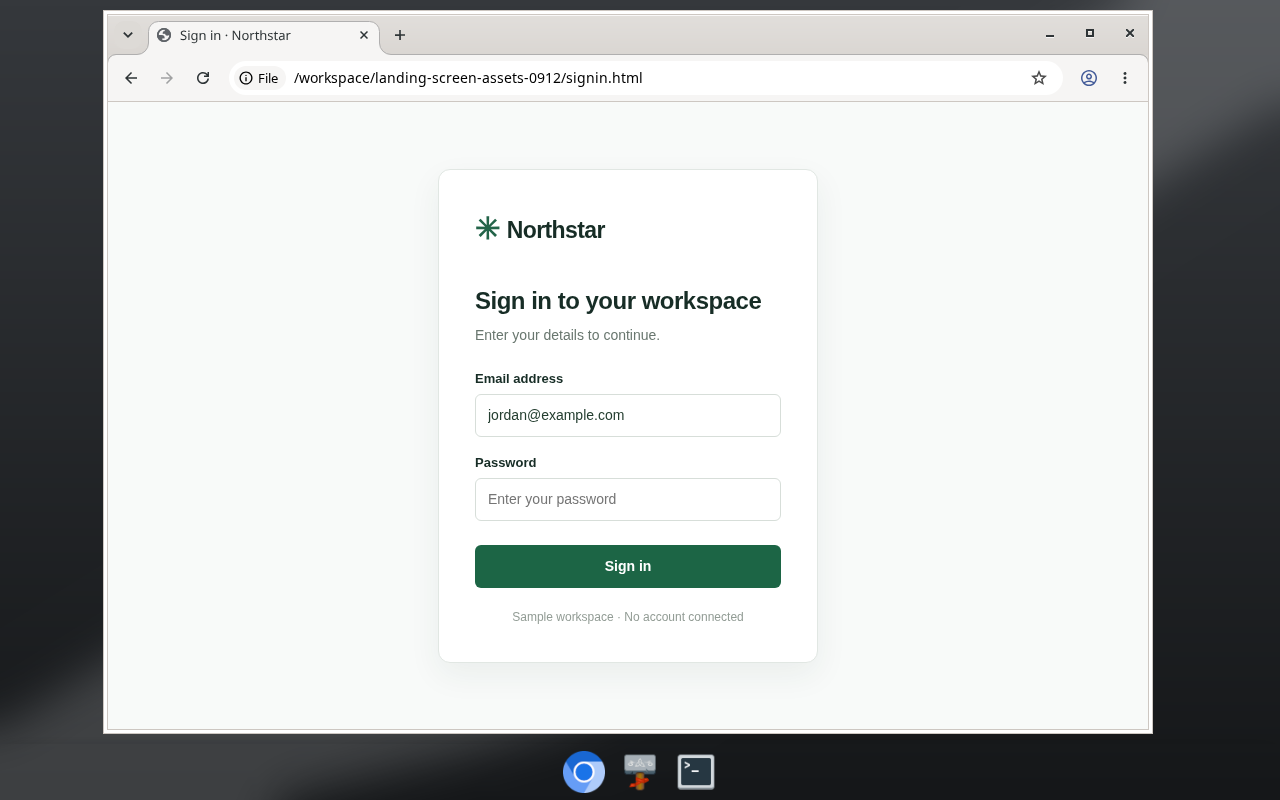Image resolution: width=1280 pixels, height=800 pixels.
Task: Open a new tab with the plus button
Action: click(400, 35)
